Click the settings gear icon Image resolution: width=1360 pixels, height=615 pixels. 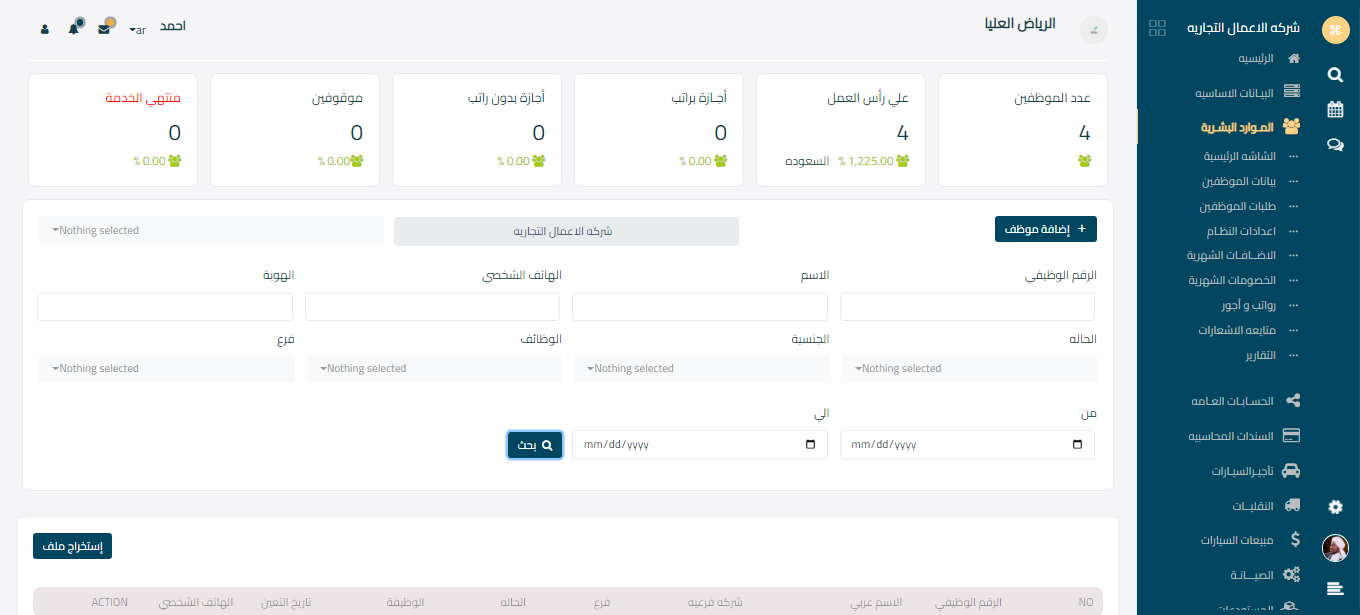[1335, 507]
